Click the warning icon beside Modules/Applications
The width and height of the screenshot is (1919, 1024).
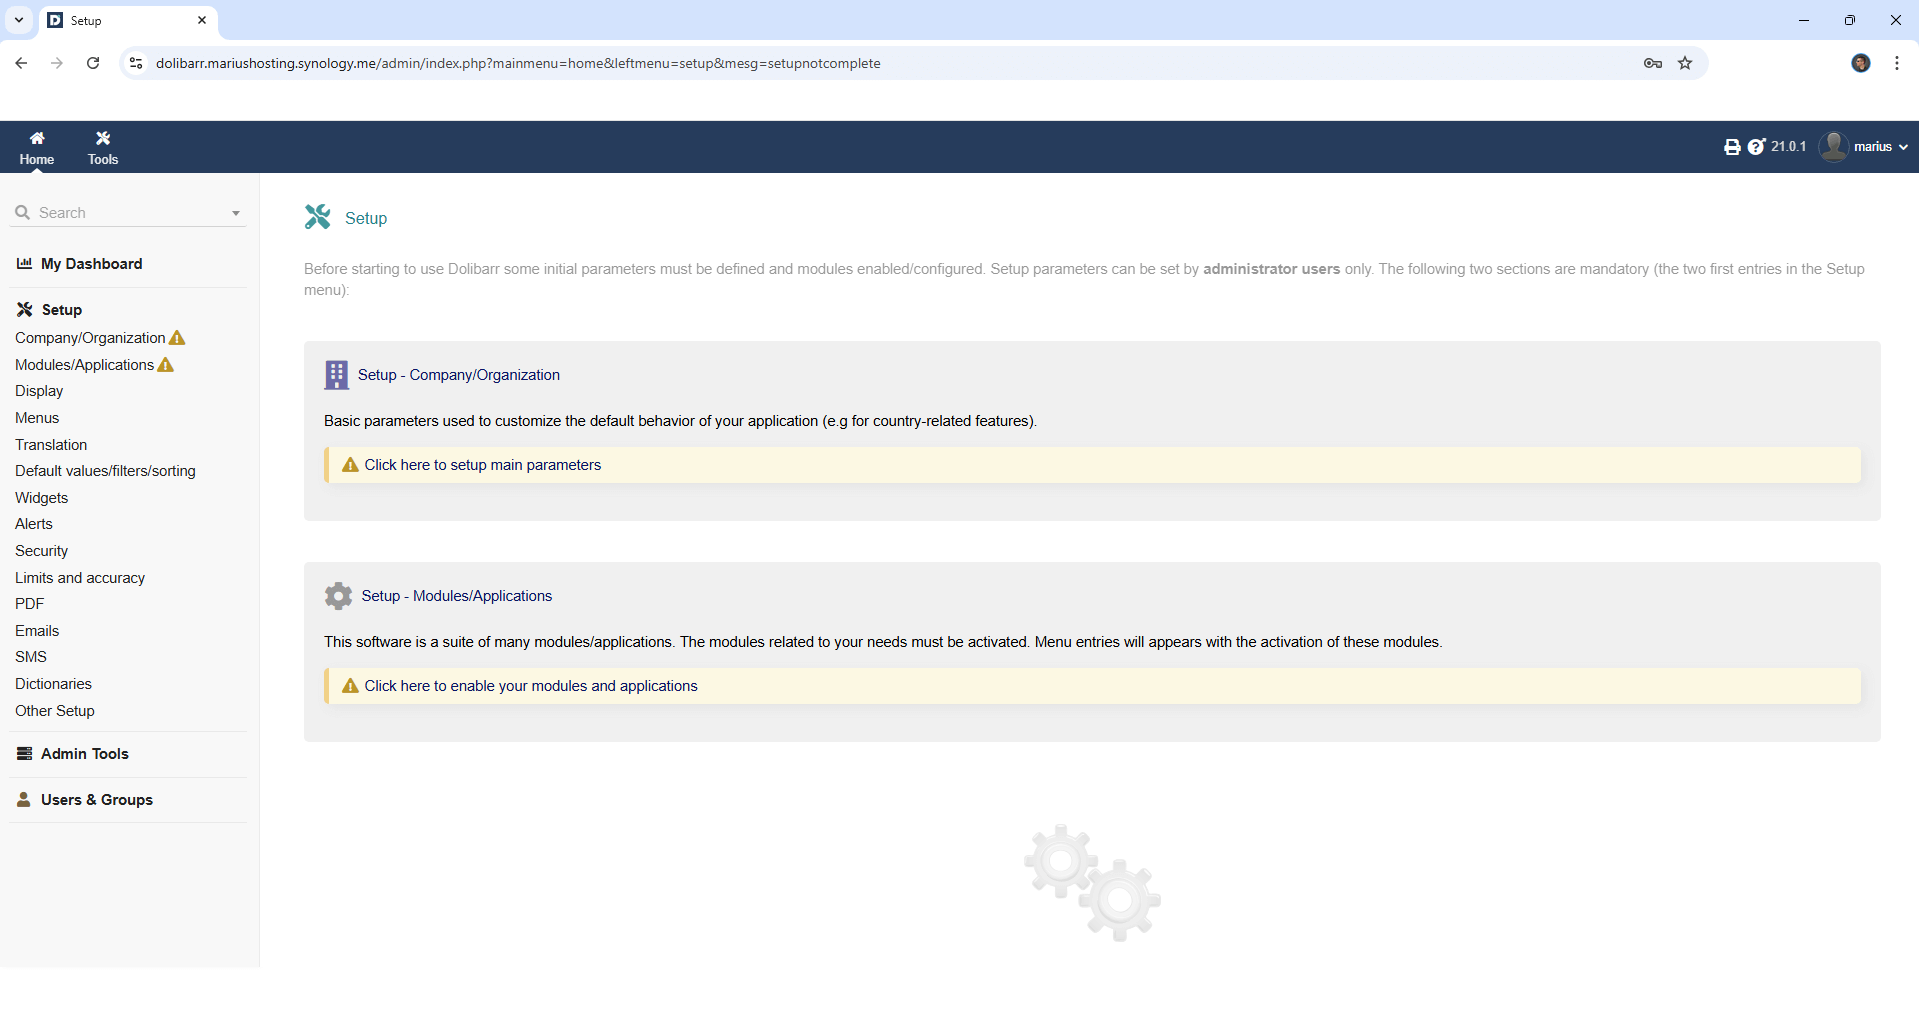166,365
